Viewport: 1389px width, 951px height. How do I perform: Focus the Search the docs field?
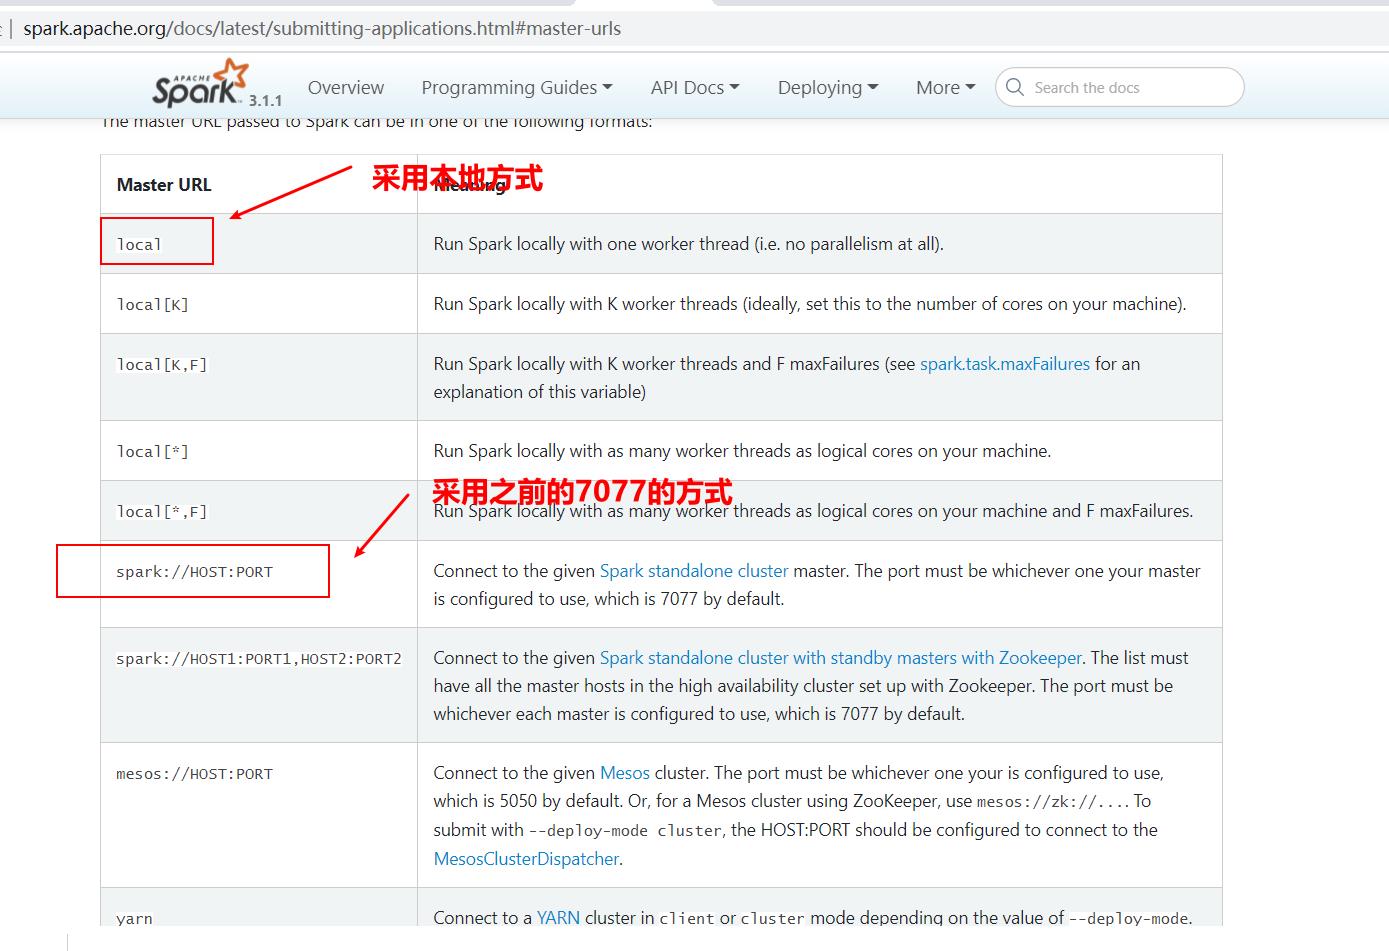1120,87
